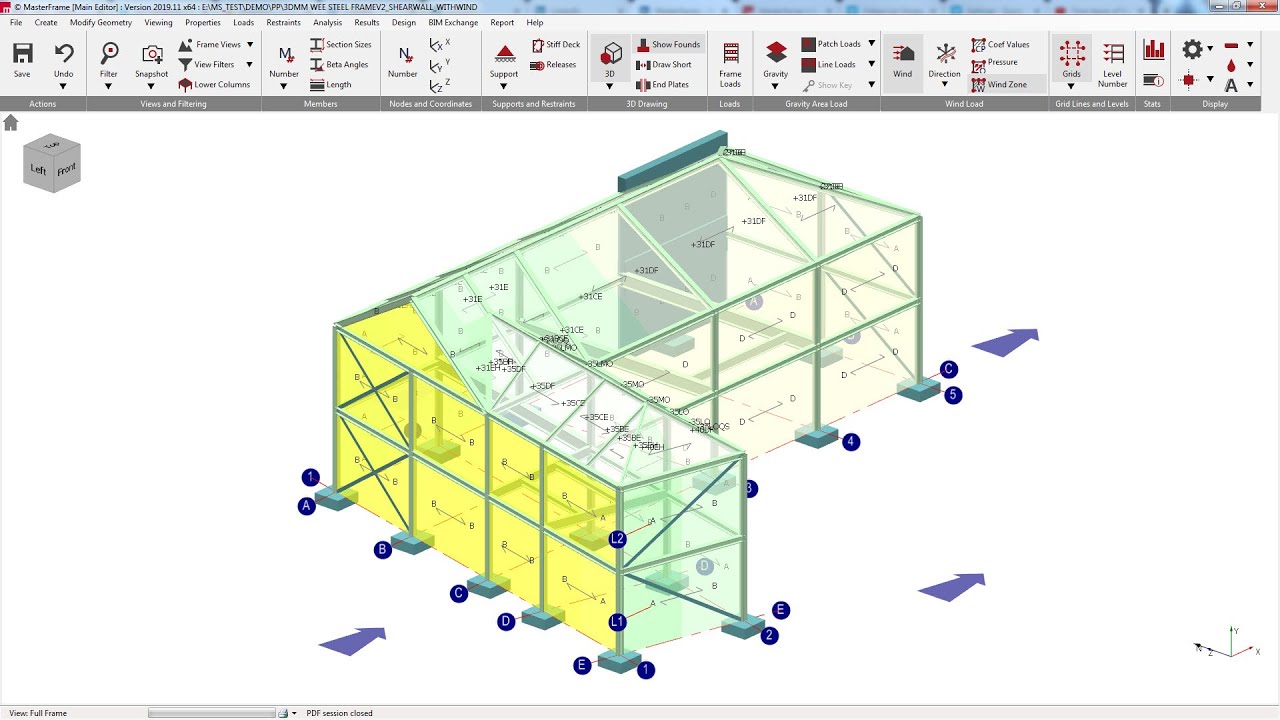Image resolution: width=1280 pixels, height=720 pixels.
Task: Toggle the 3D drawing mode
Action: 611,60
